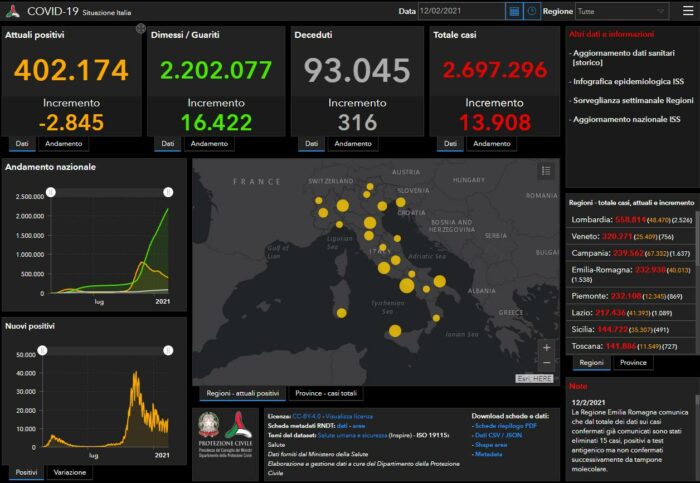Grab left range handle of Nuovi positivi chart
Screen dimensions: 700x483
tap(42, 350)
